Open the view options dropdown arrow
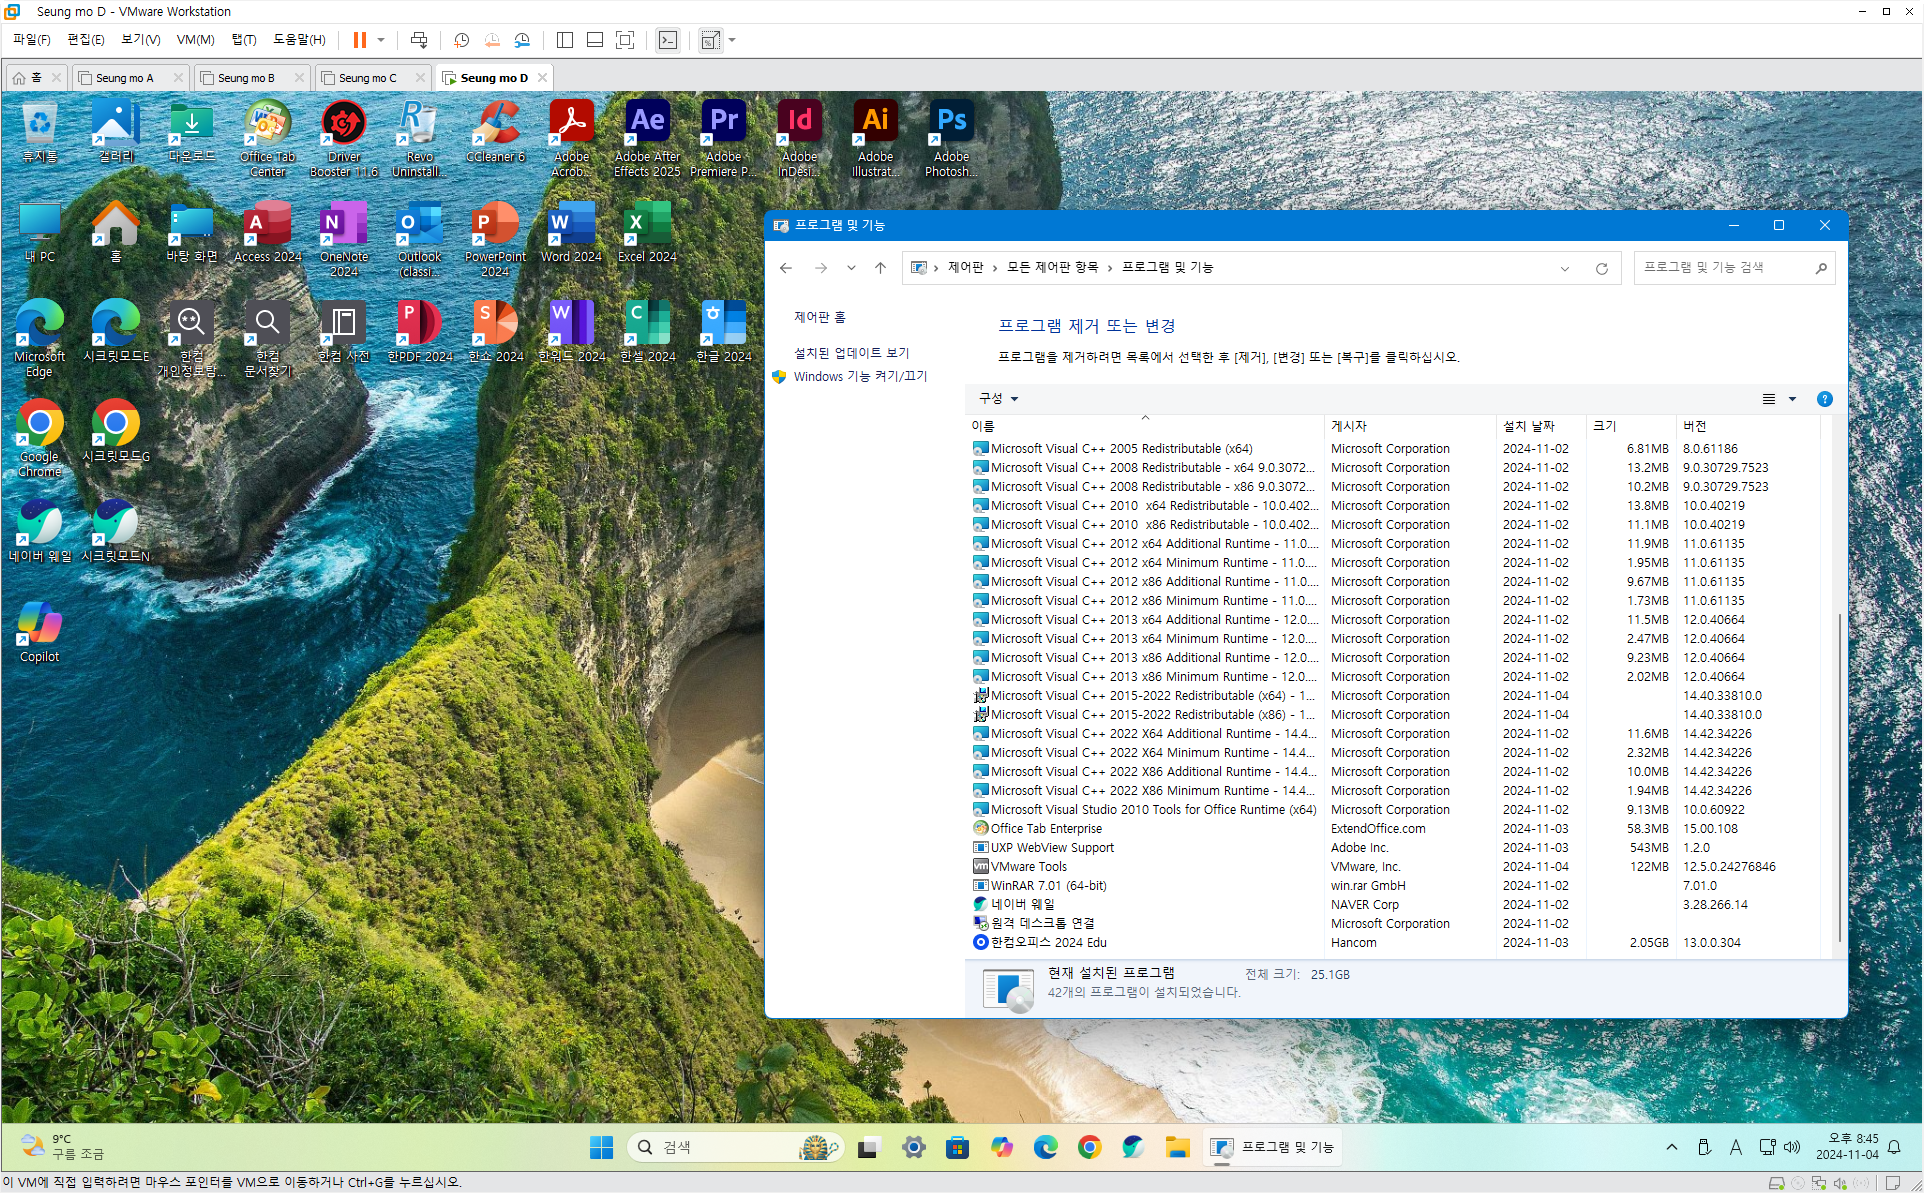The width and height of the screenshot is (1924, 1193). tap(1792, 399)
